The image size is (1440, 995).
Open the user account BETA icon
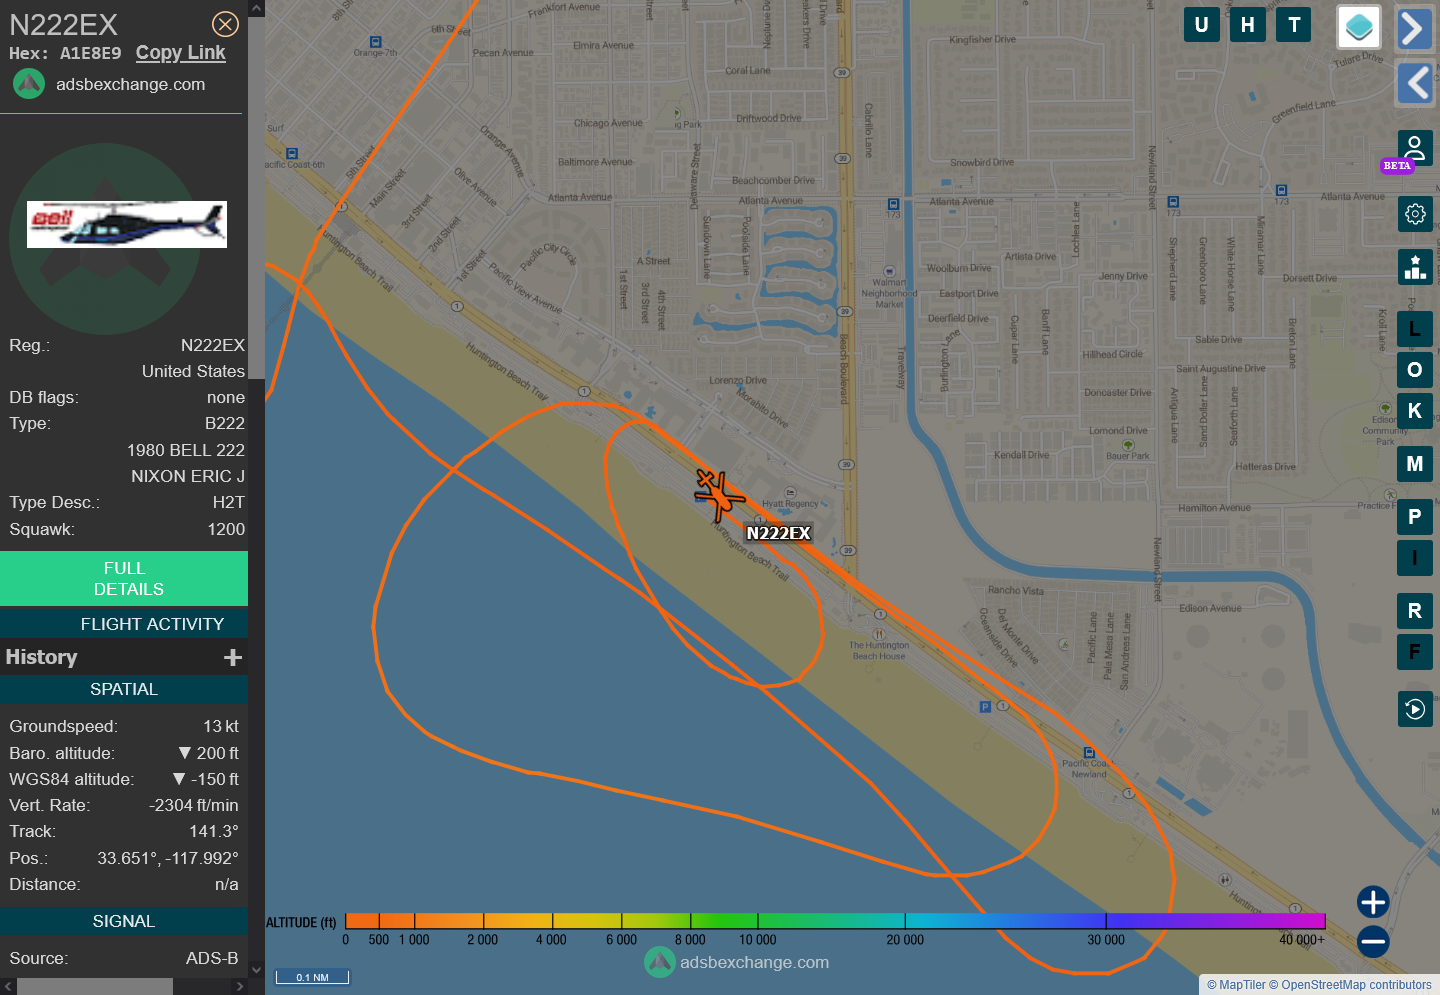pos(1414,149)
